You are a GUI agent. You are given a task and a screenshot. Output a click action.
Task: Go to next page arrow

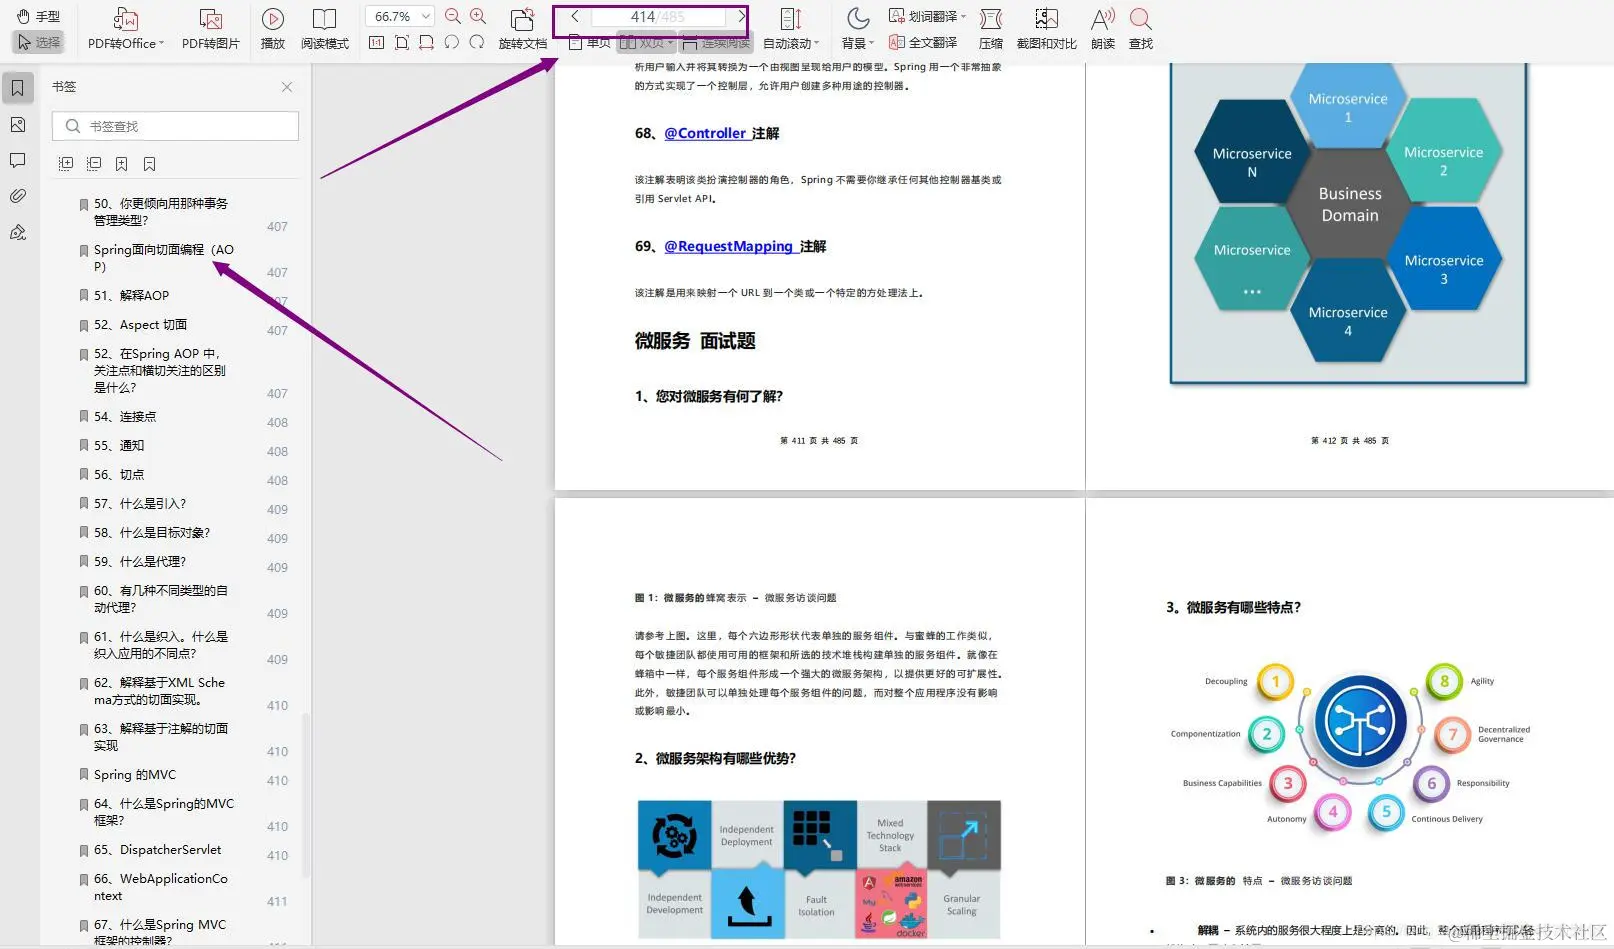point(741,16)
